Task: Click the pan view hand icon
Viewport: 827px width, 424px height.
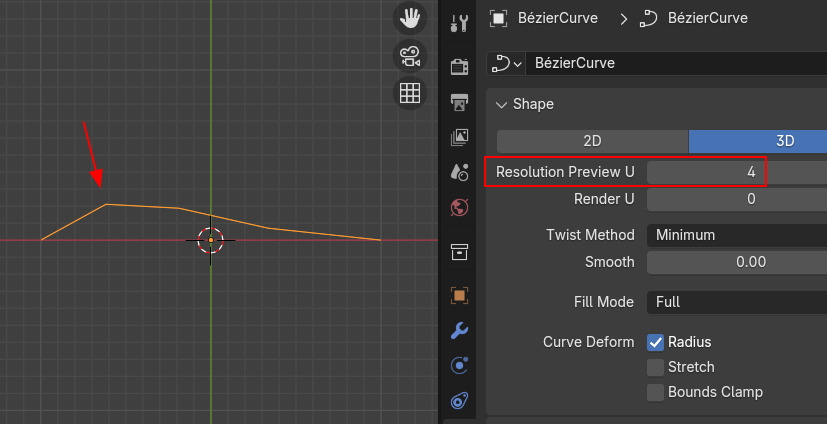Action: 410,19
